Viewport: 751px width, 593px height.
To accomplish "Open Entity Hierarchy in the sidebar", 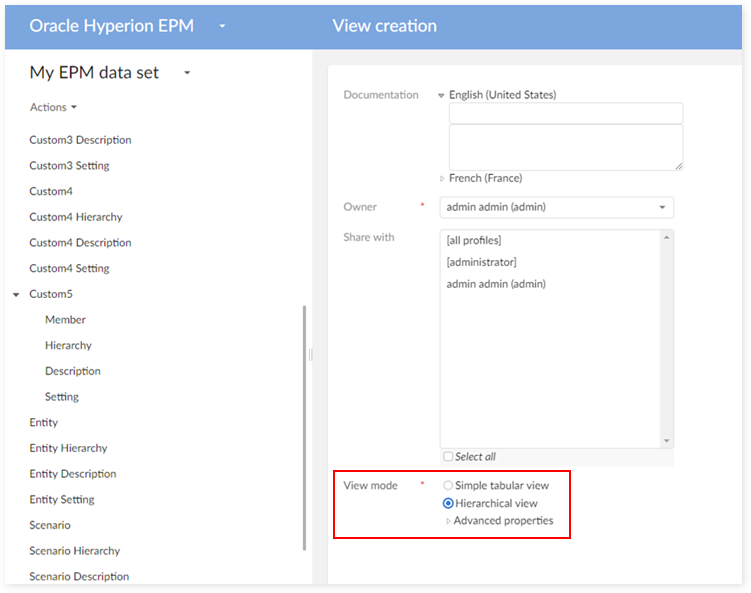I will tap(68, 448).
